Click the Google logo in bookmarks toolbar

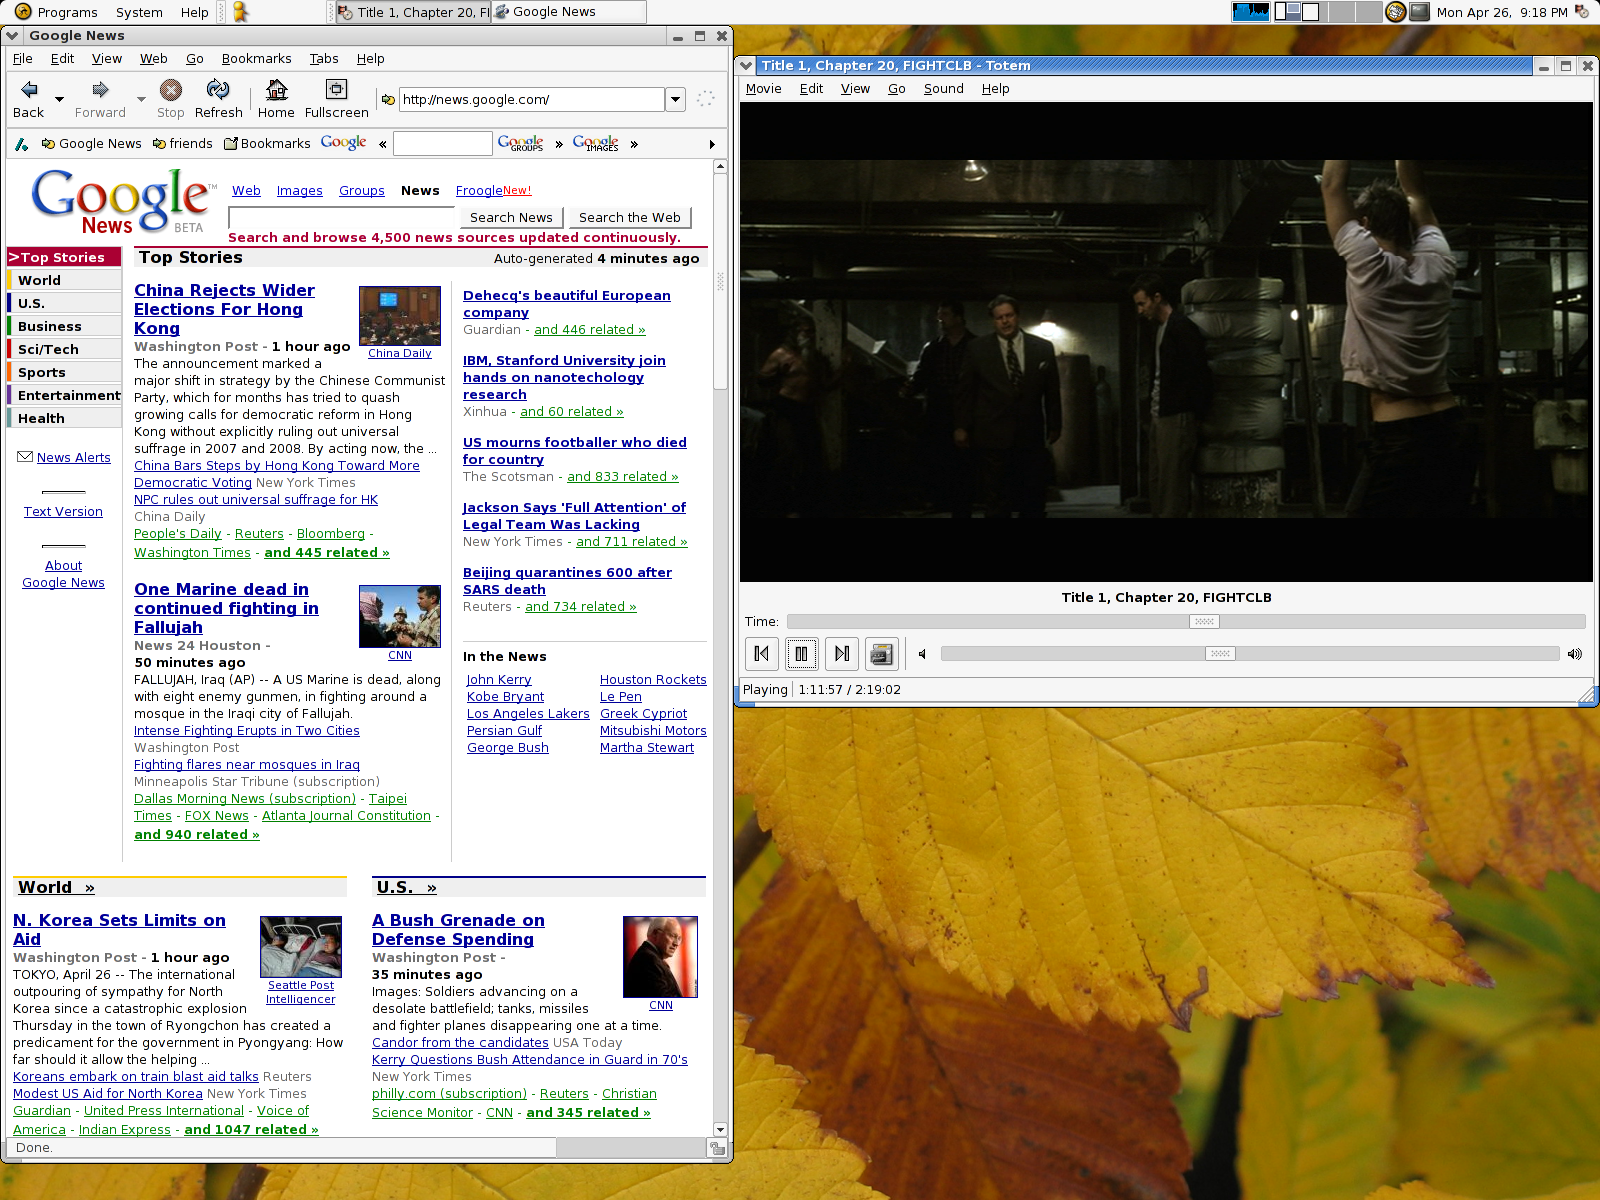(x=343, y=143)
